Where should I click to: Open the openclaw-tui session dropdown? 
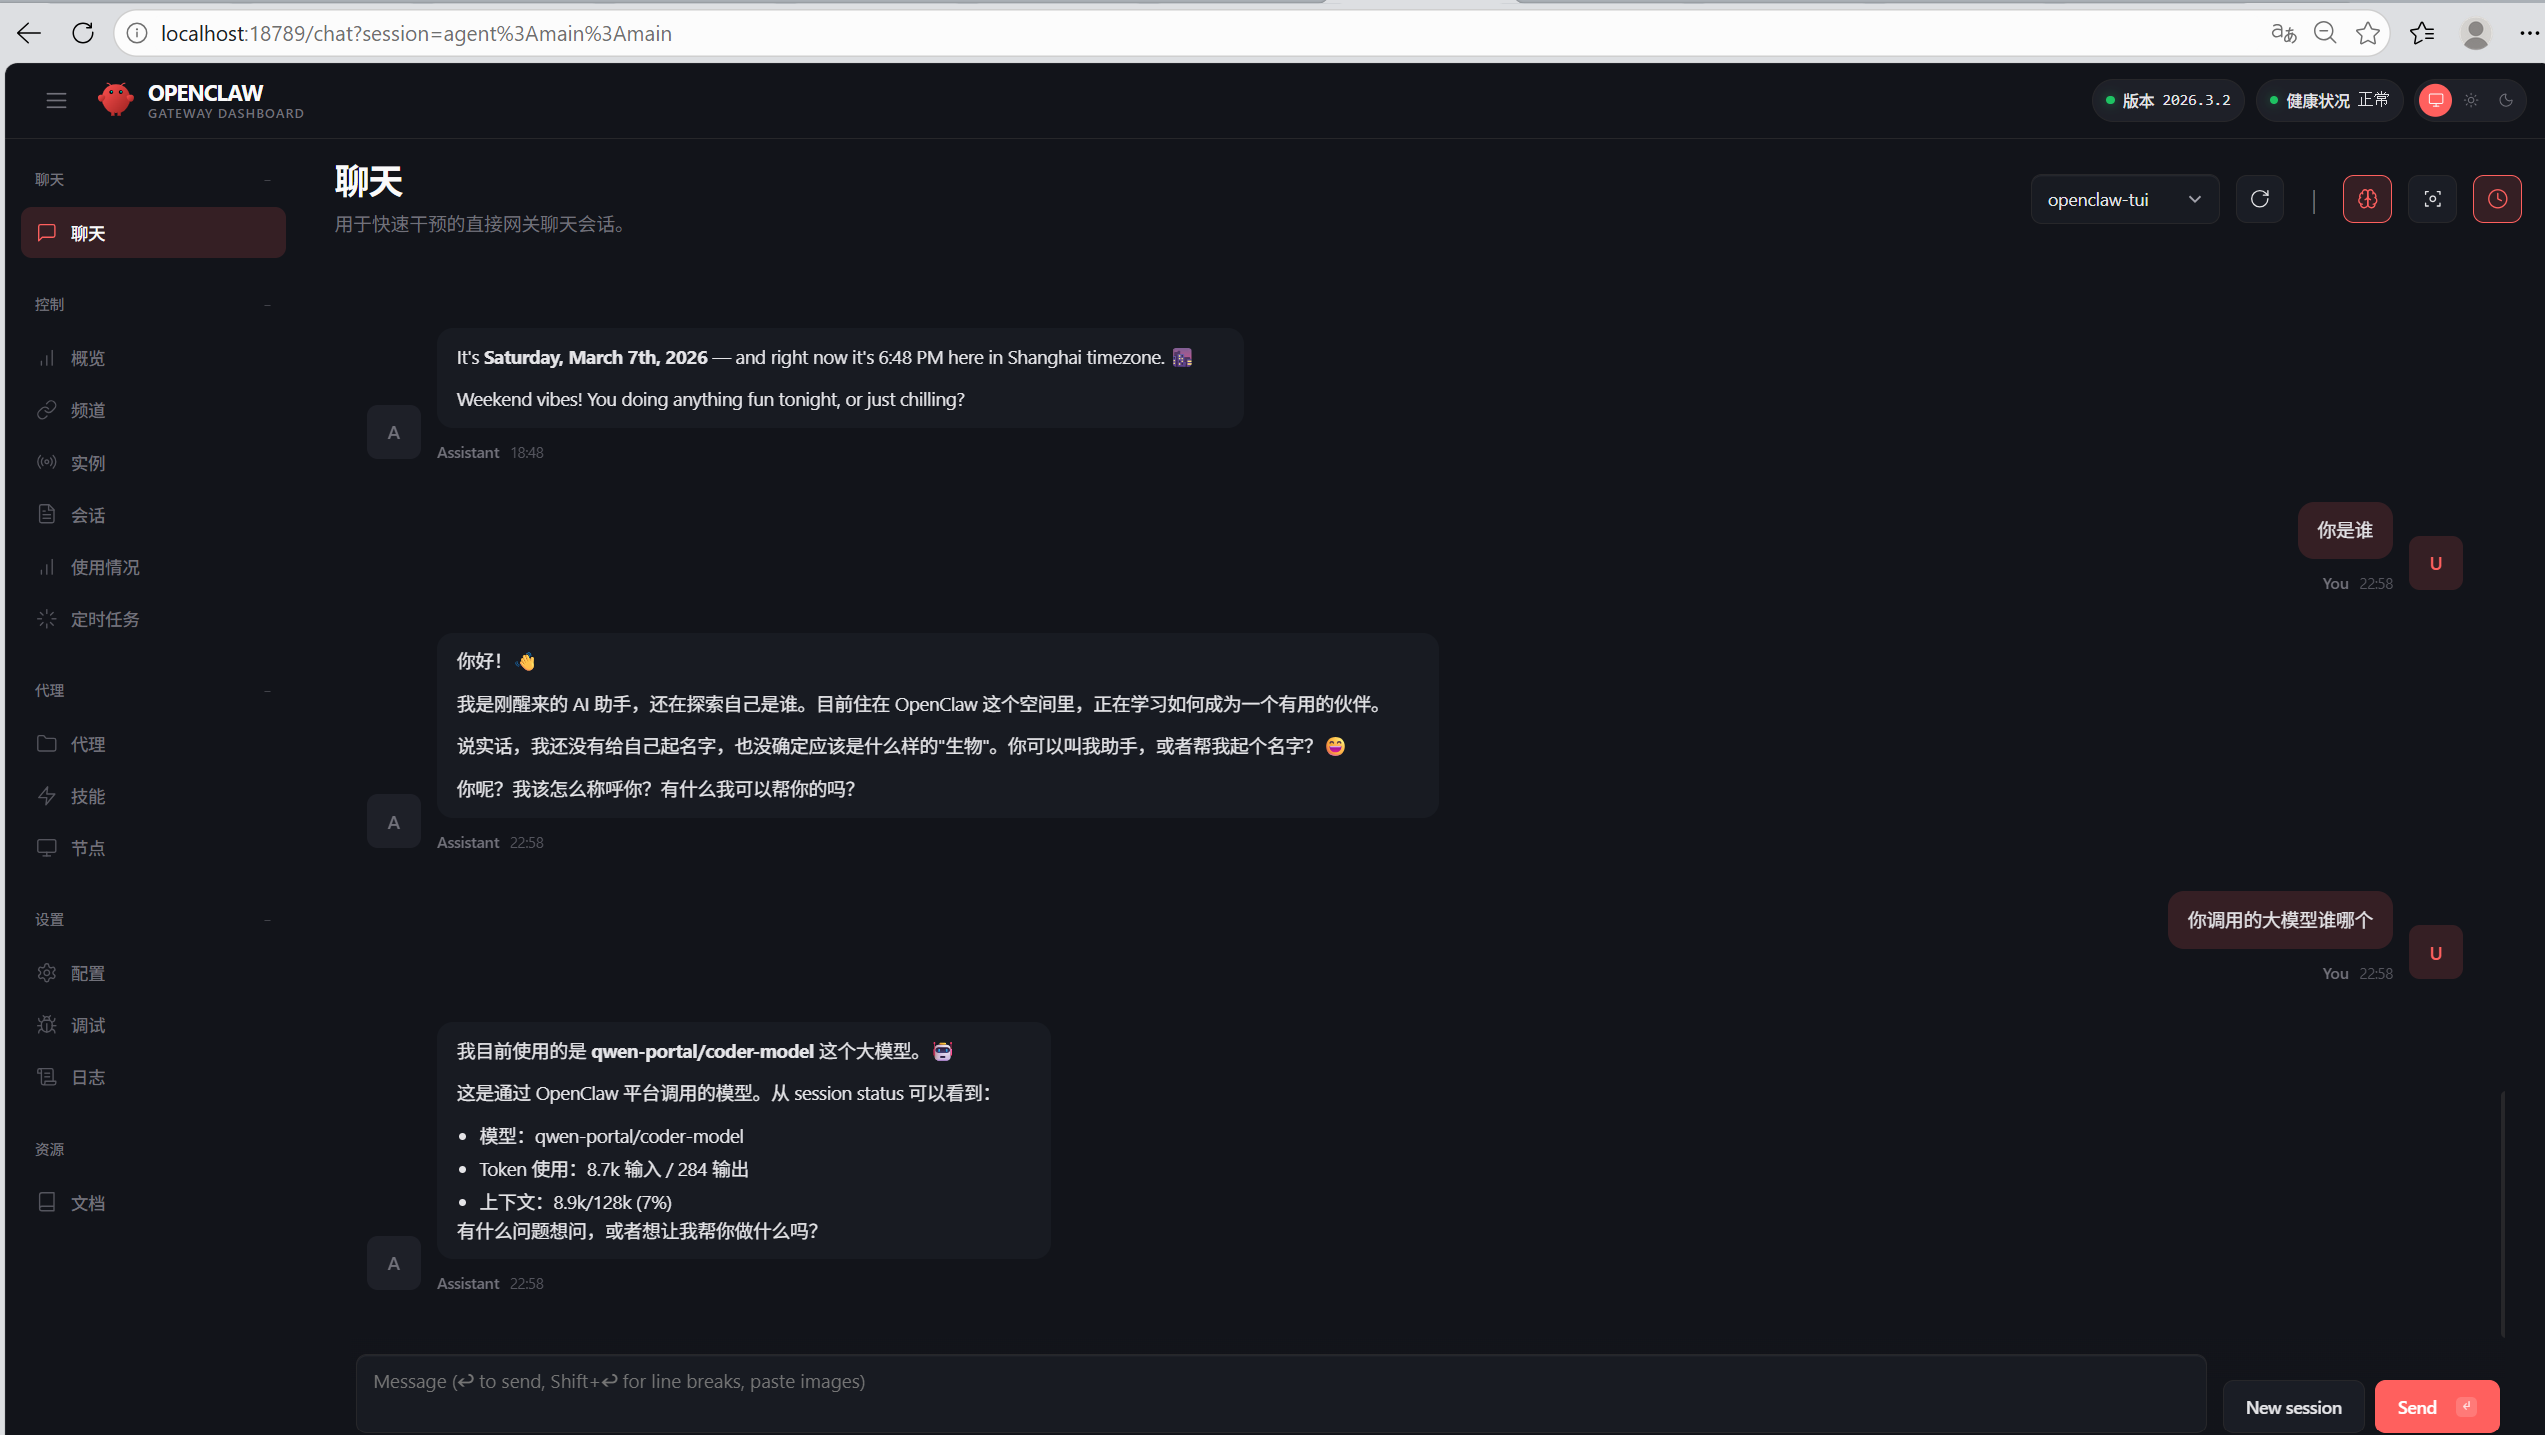click(x=2123, y=199)
